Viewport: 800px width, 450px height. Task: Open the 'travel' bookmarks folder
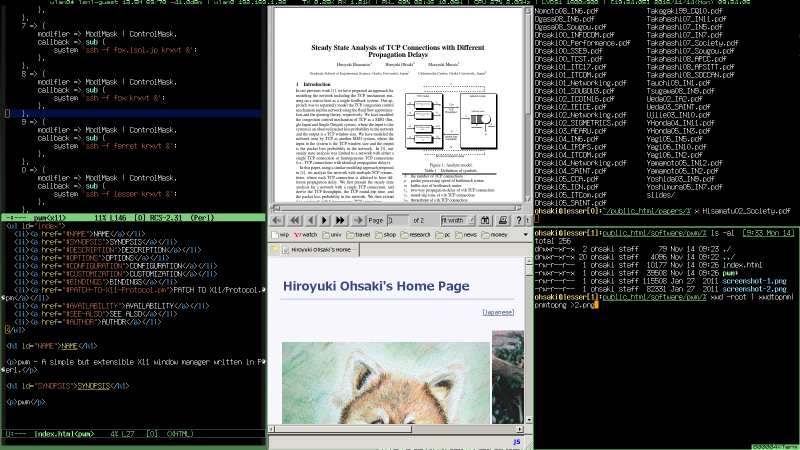pyautogui.click(x=358, y=235)
